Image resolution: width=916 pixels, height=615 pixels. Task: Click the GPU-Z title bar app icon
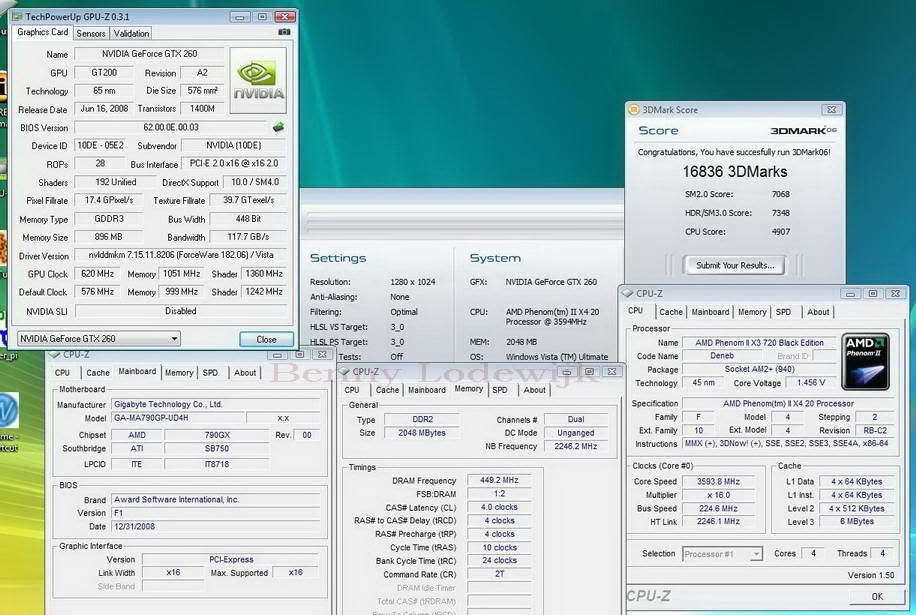tap(17, 16)
